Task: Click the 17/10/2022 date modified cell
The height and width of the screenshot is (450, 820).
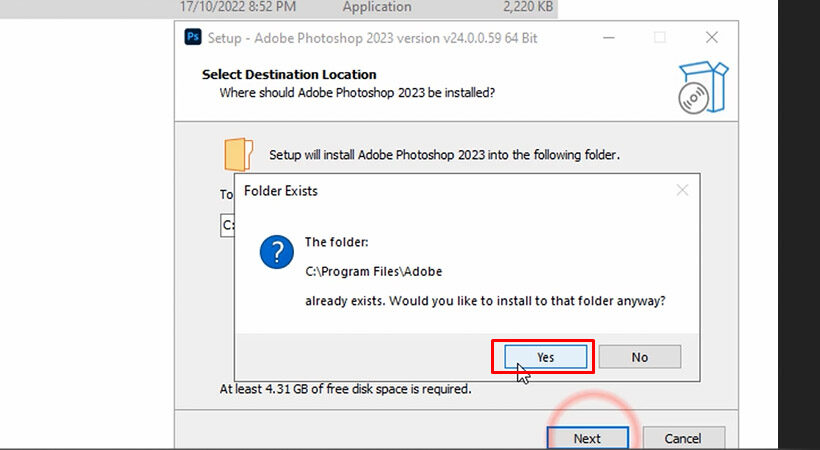Action: (238, 7)
